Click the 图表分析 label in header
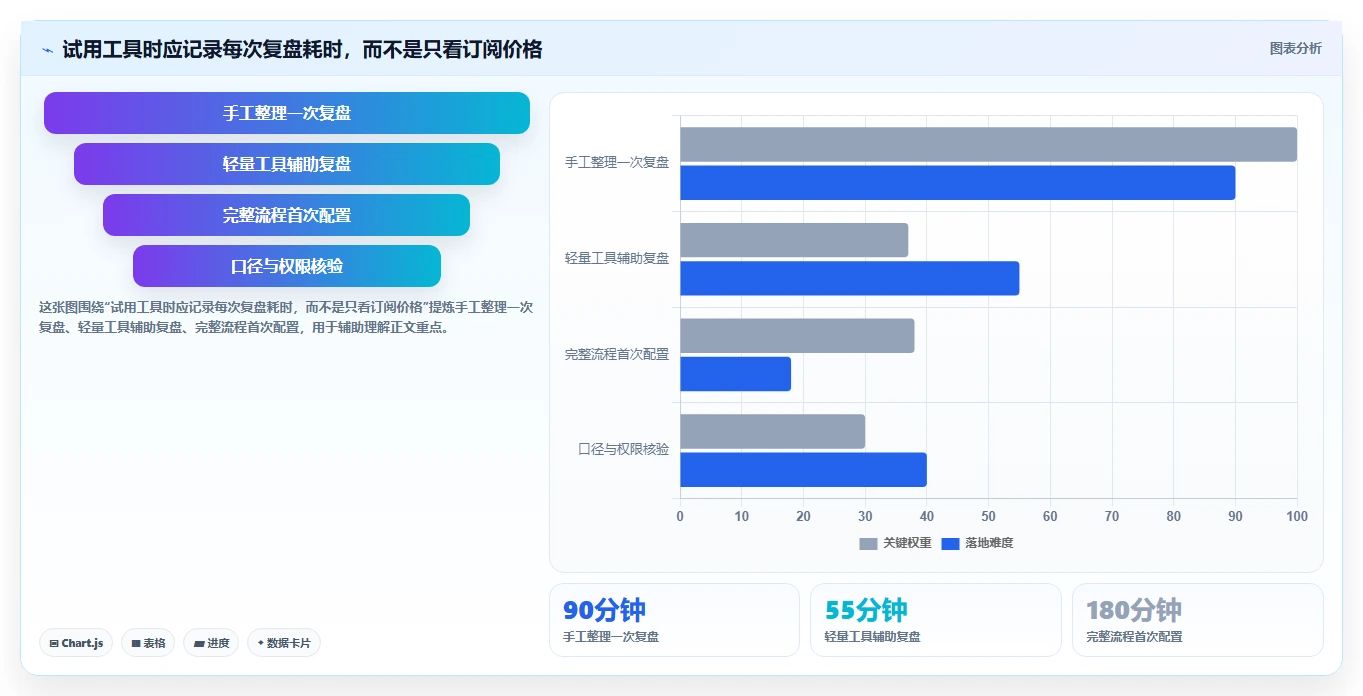The width and height of the screenshot is (1363, 696). [1295, 48]
